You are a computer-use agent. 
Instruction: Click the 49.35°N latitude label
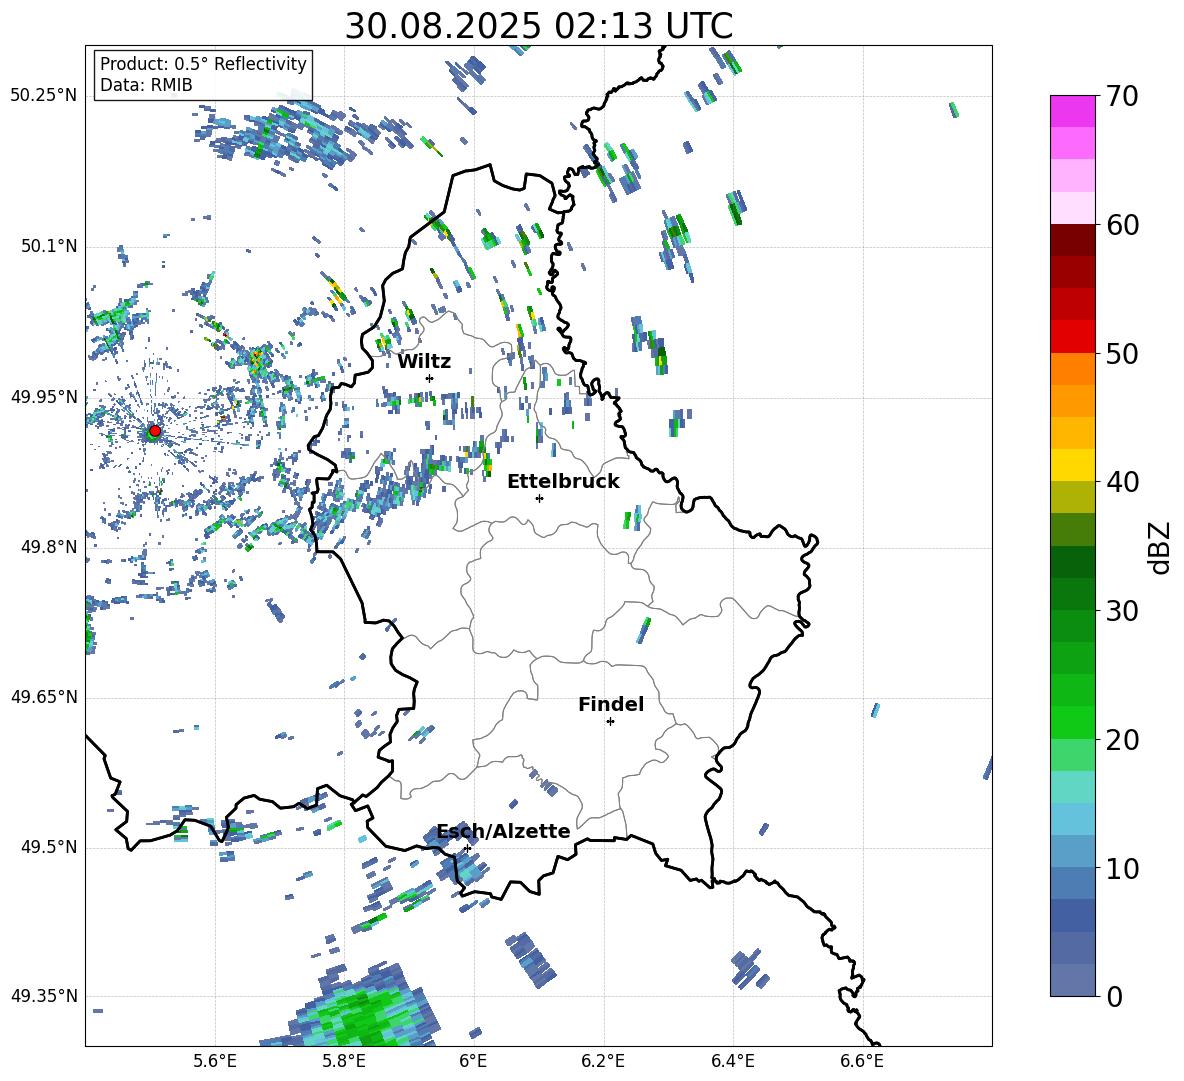coord(43,996)
